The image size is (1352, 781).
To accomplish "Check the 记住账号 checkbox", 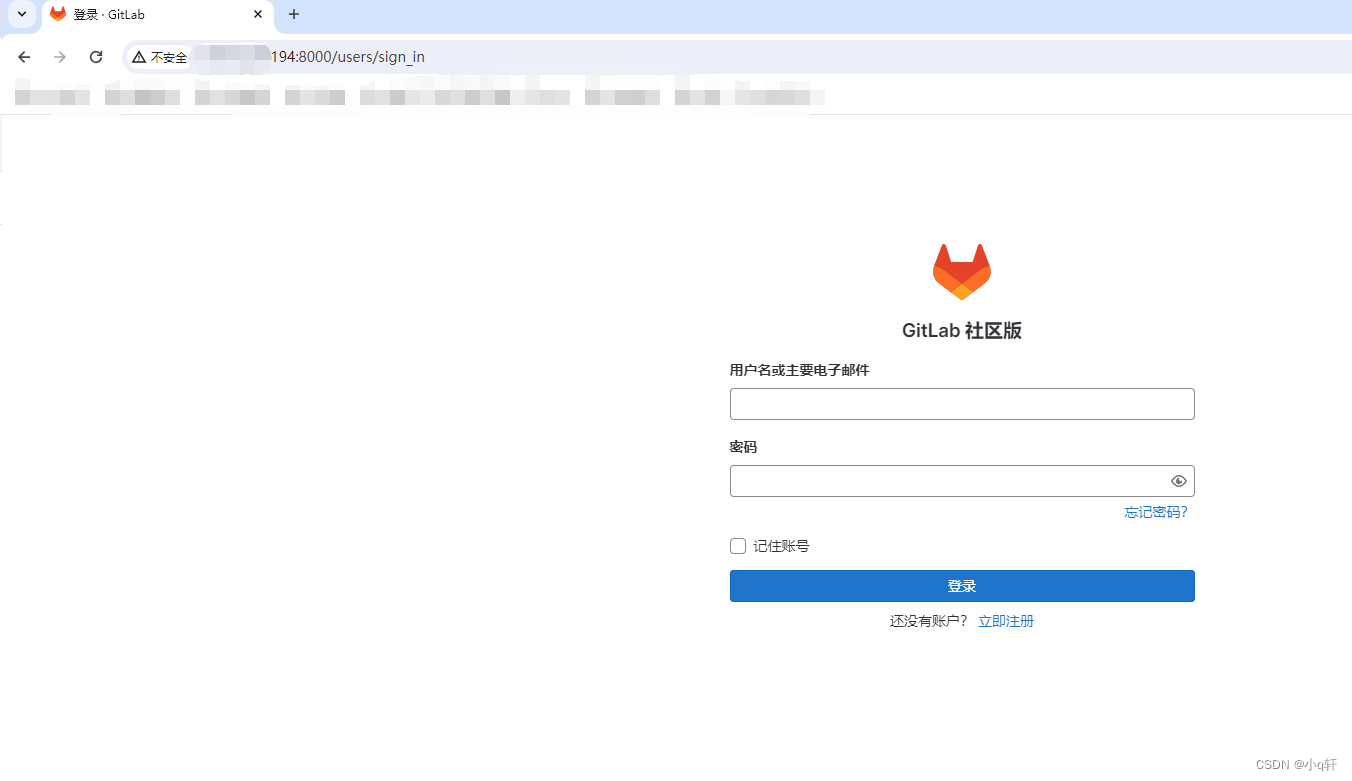I will 738,546.
